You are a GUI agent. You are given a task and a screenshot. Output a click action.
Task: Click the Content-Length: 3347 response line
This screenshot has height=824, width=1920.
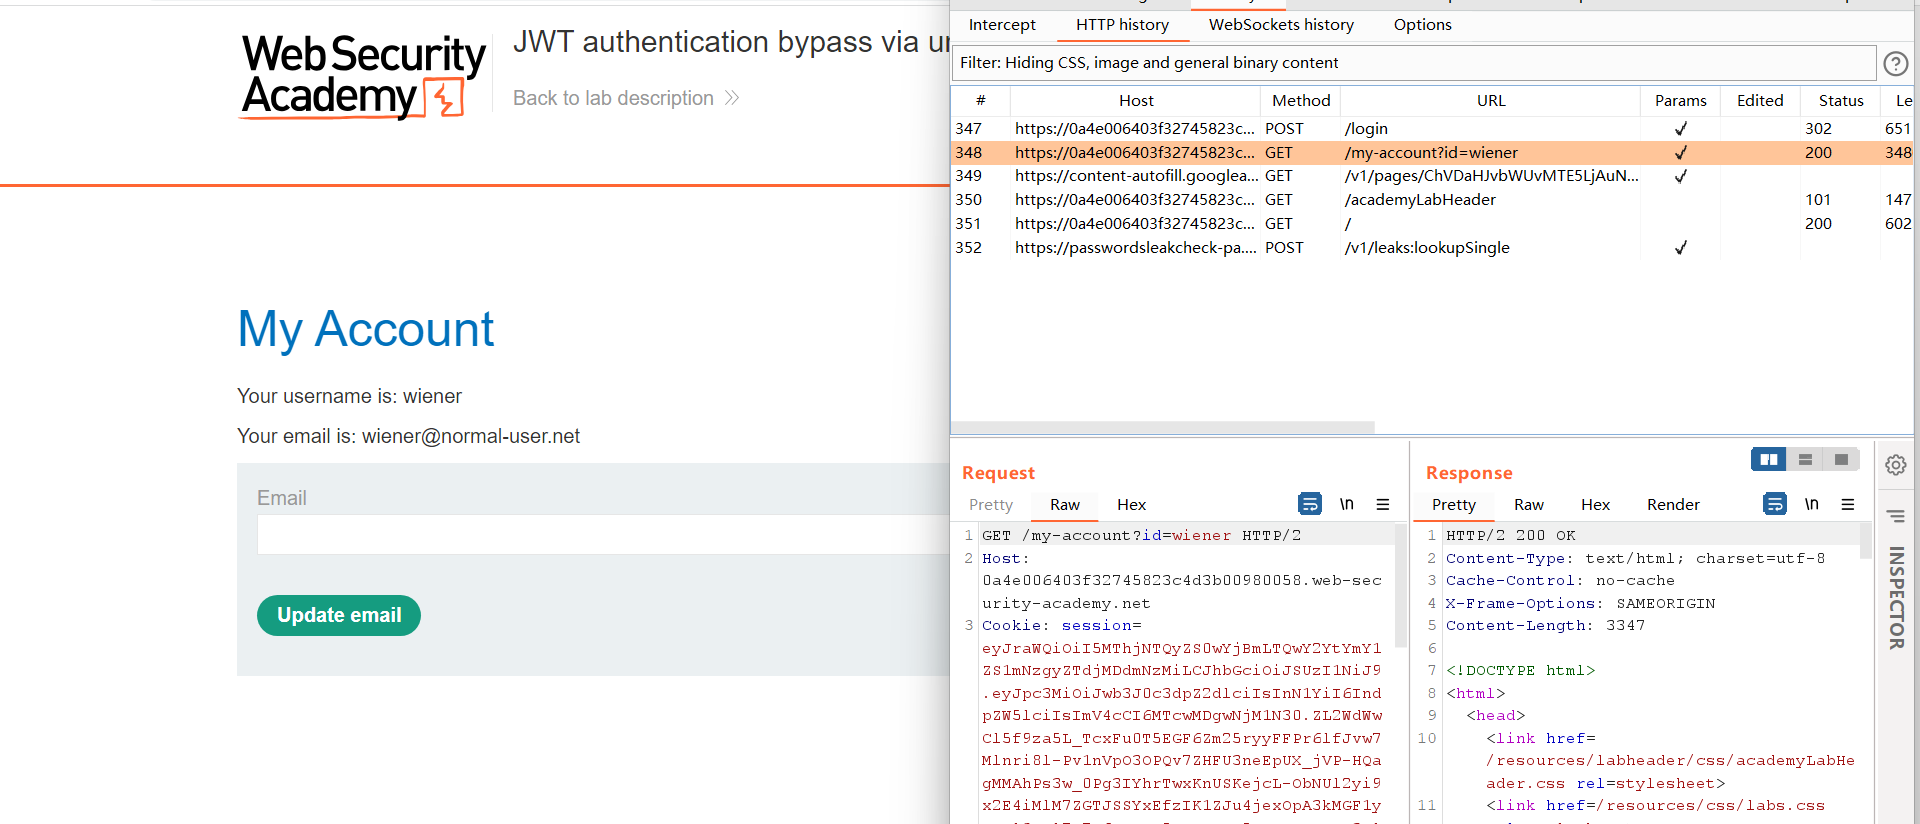[x=1545, y=626]
